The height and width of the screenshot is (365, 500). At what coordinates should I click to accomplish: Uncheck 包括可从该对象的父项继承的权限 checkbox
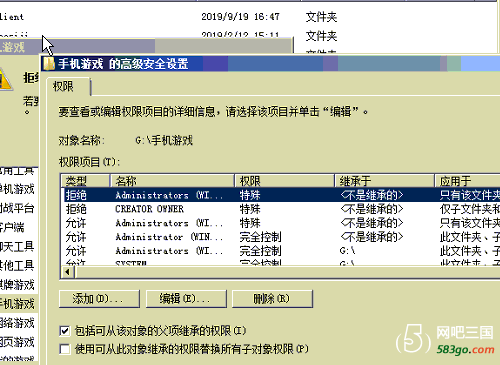(x=65, y=331)
